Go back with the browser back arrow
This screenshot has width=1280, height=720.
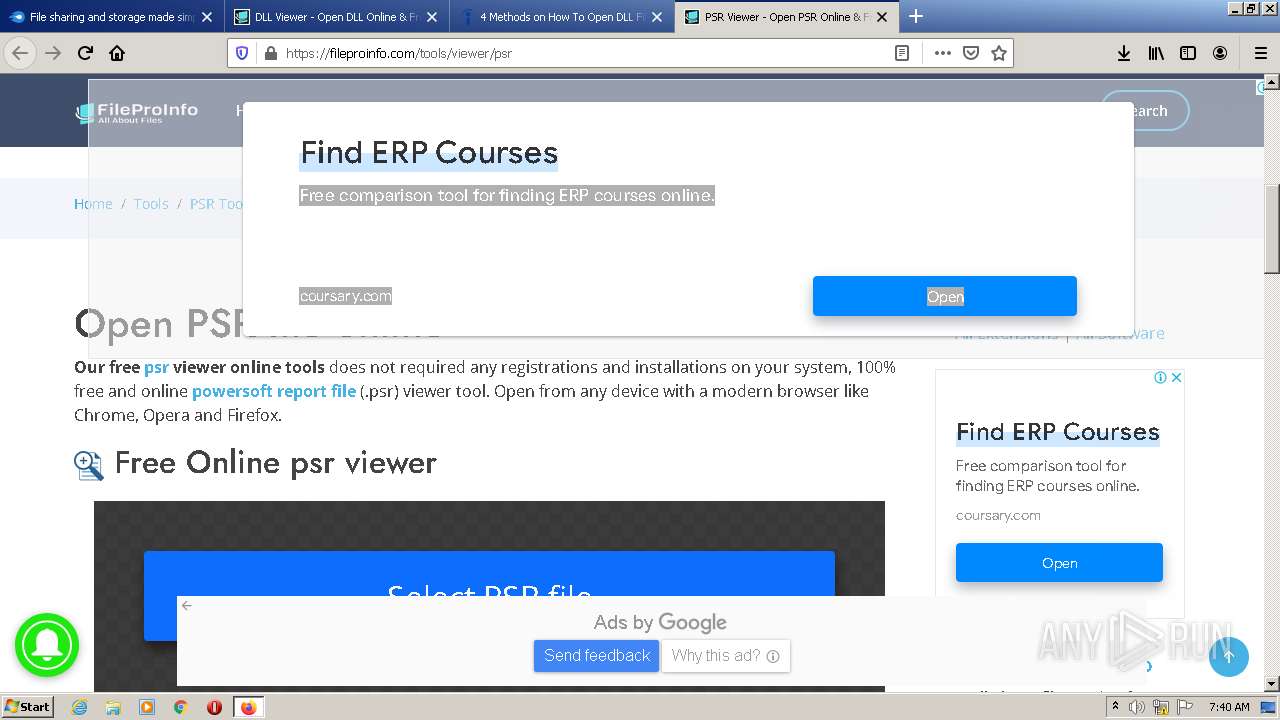[x=20, y=53]
